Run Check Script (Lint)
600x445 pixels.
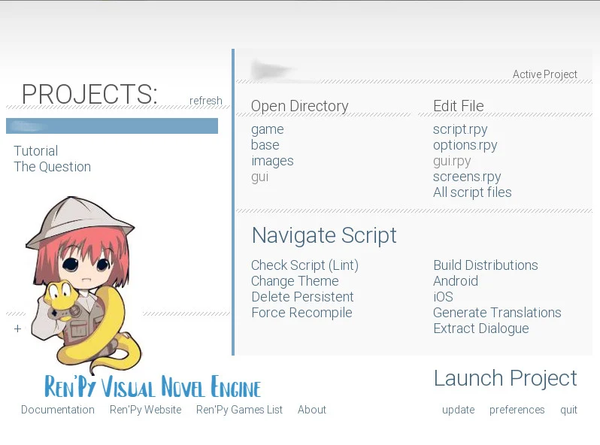pyautogui.click(x=304, y=265)
